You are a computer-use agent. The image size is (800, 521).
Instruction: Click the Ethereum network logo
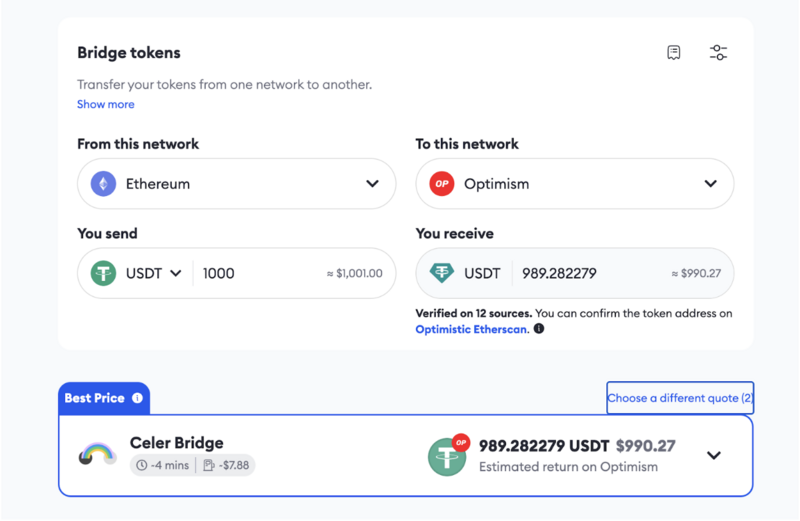[104, 184]
